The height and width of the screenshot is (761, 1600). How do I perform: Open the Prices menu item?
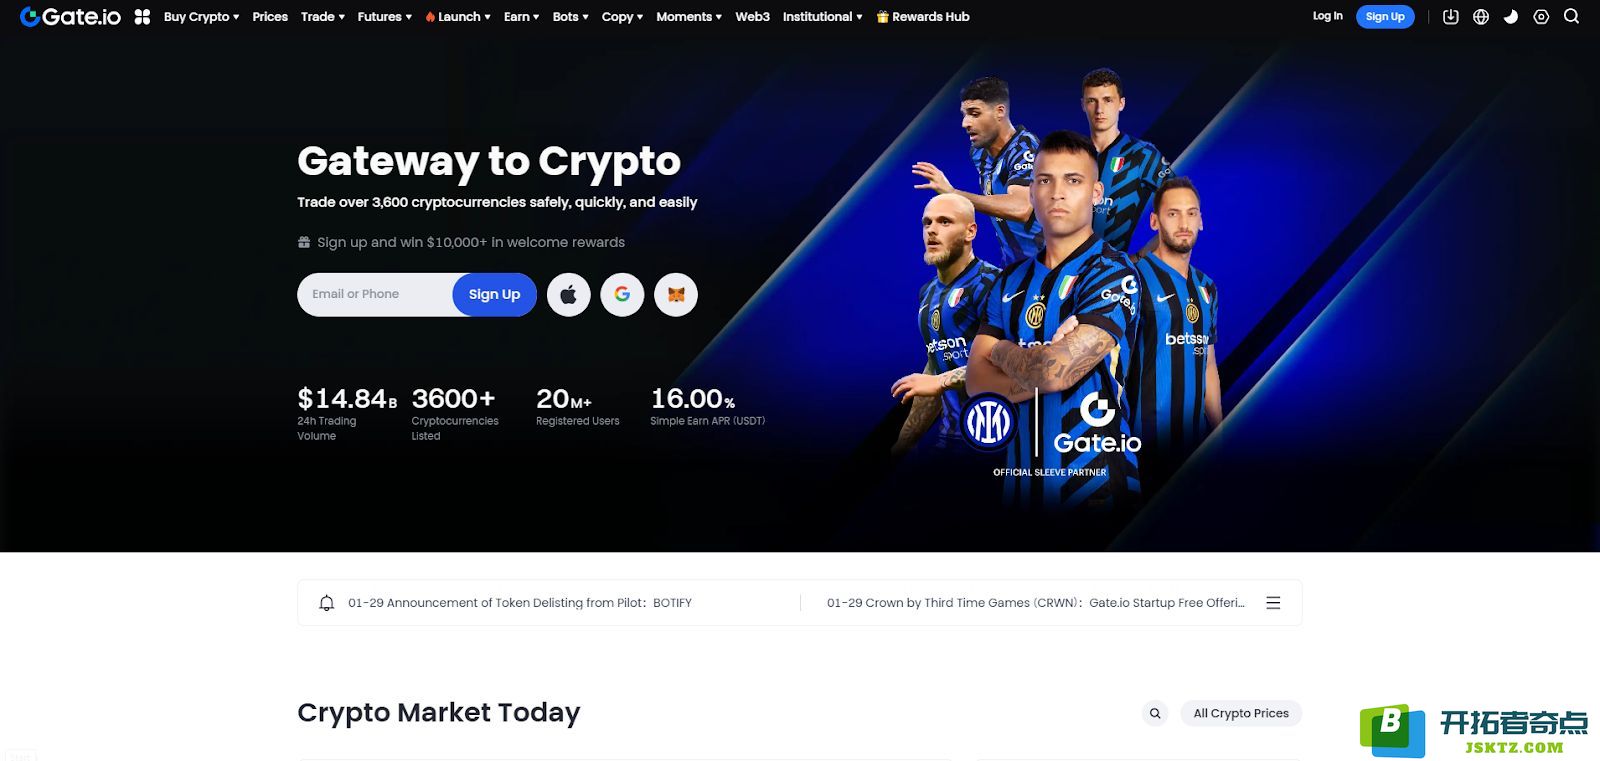coord(270,17)
